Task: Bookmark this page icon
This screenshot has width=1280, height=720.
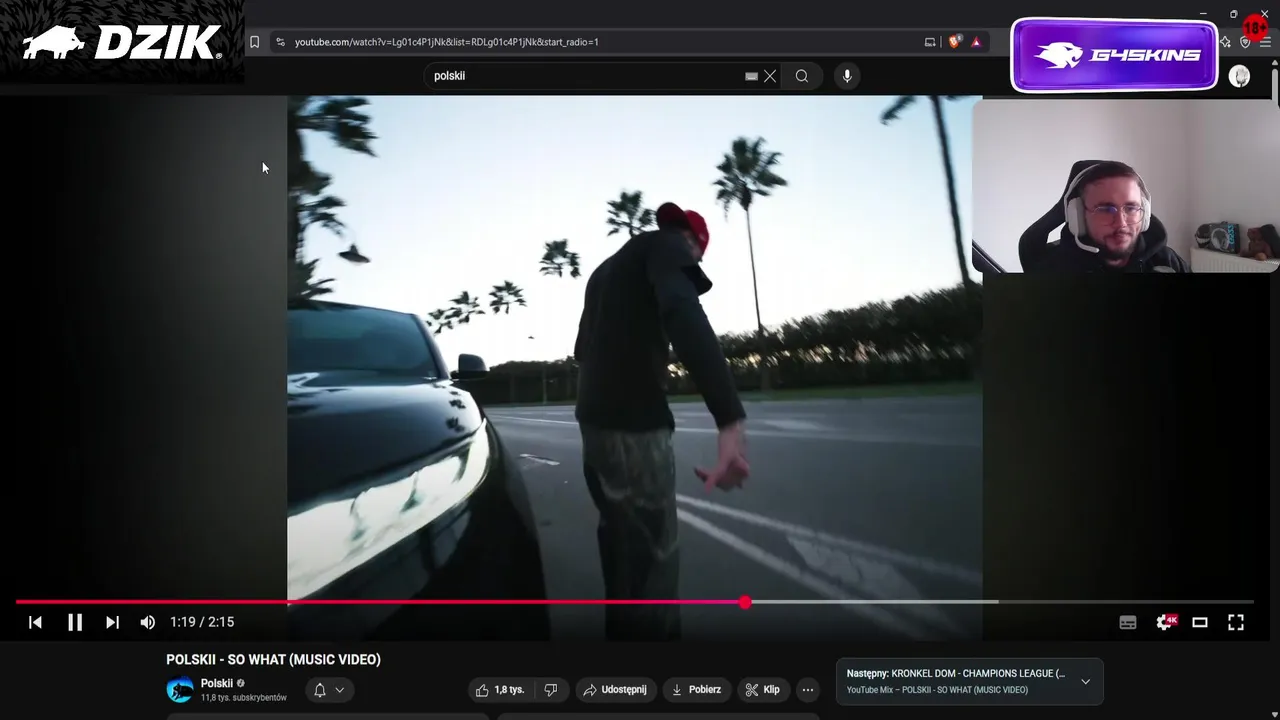Action: (255, 42)
